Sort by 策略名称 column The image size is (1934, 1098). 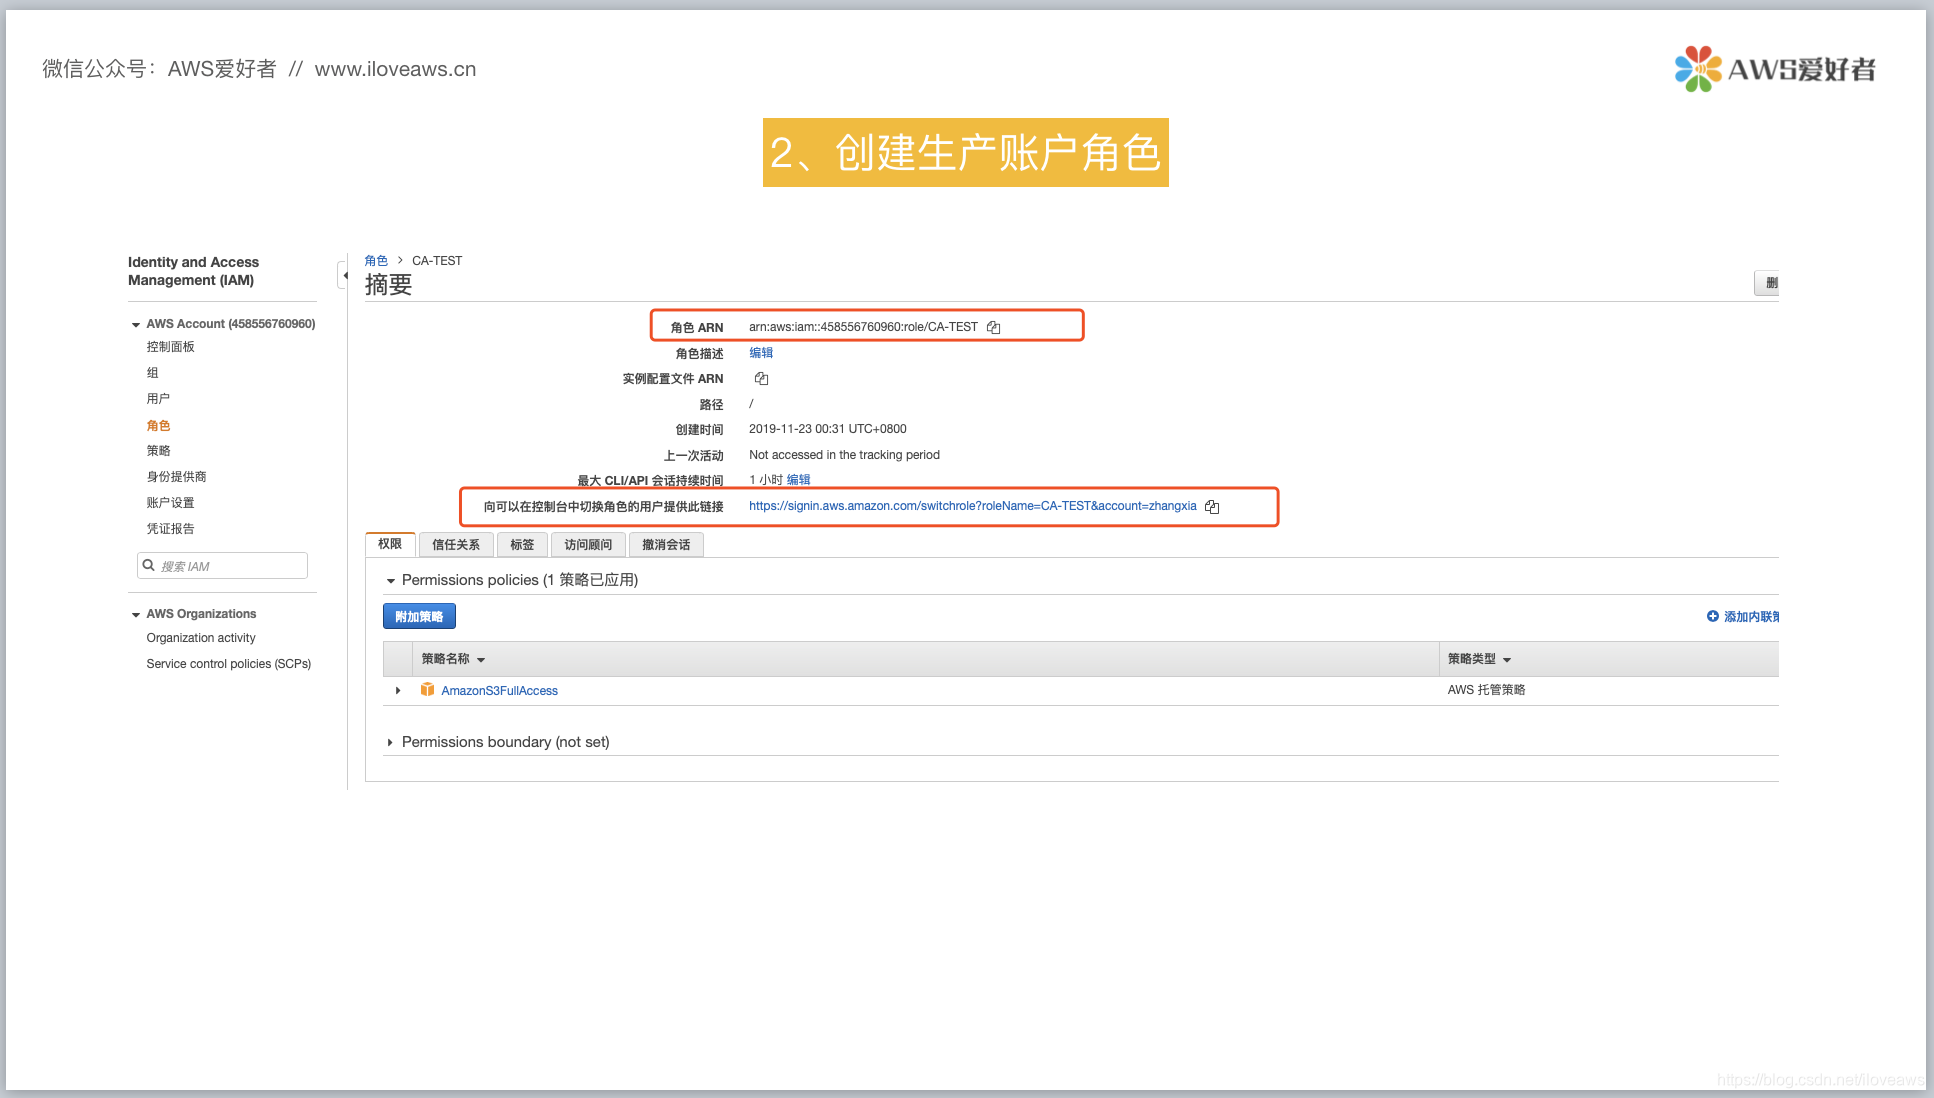[453, 659]
